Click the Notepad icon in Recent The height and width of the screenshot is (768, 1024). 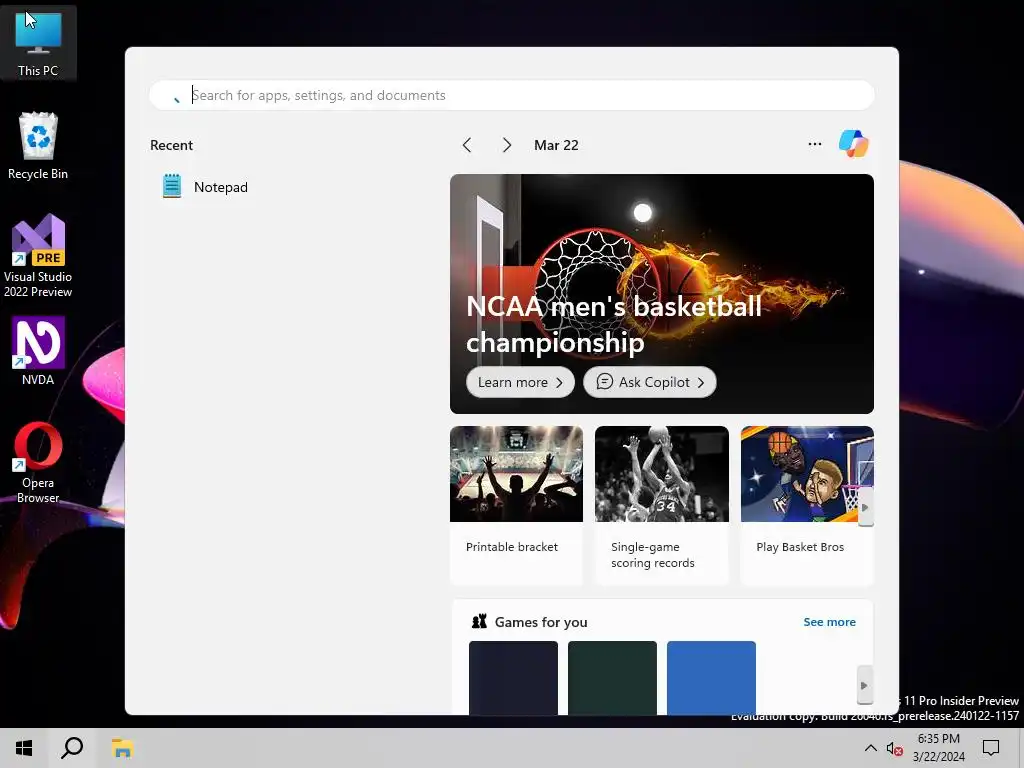[x=172, y=186]
